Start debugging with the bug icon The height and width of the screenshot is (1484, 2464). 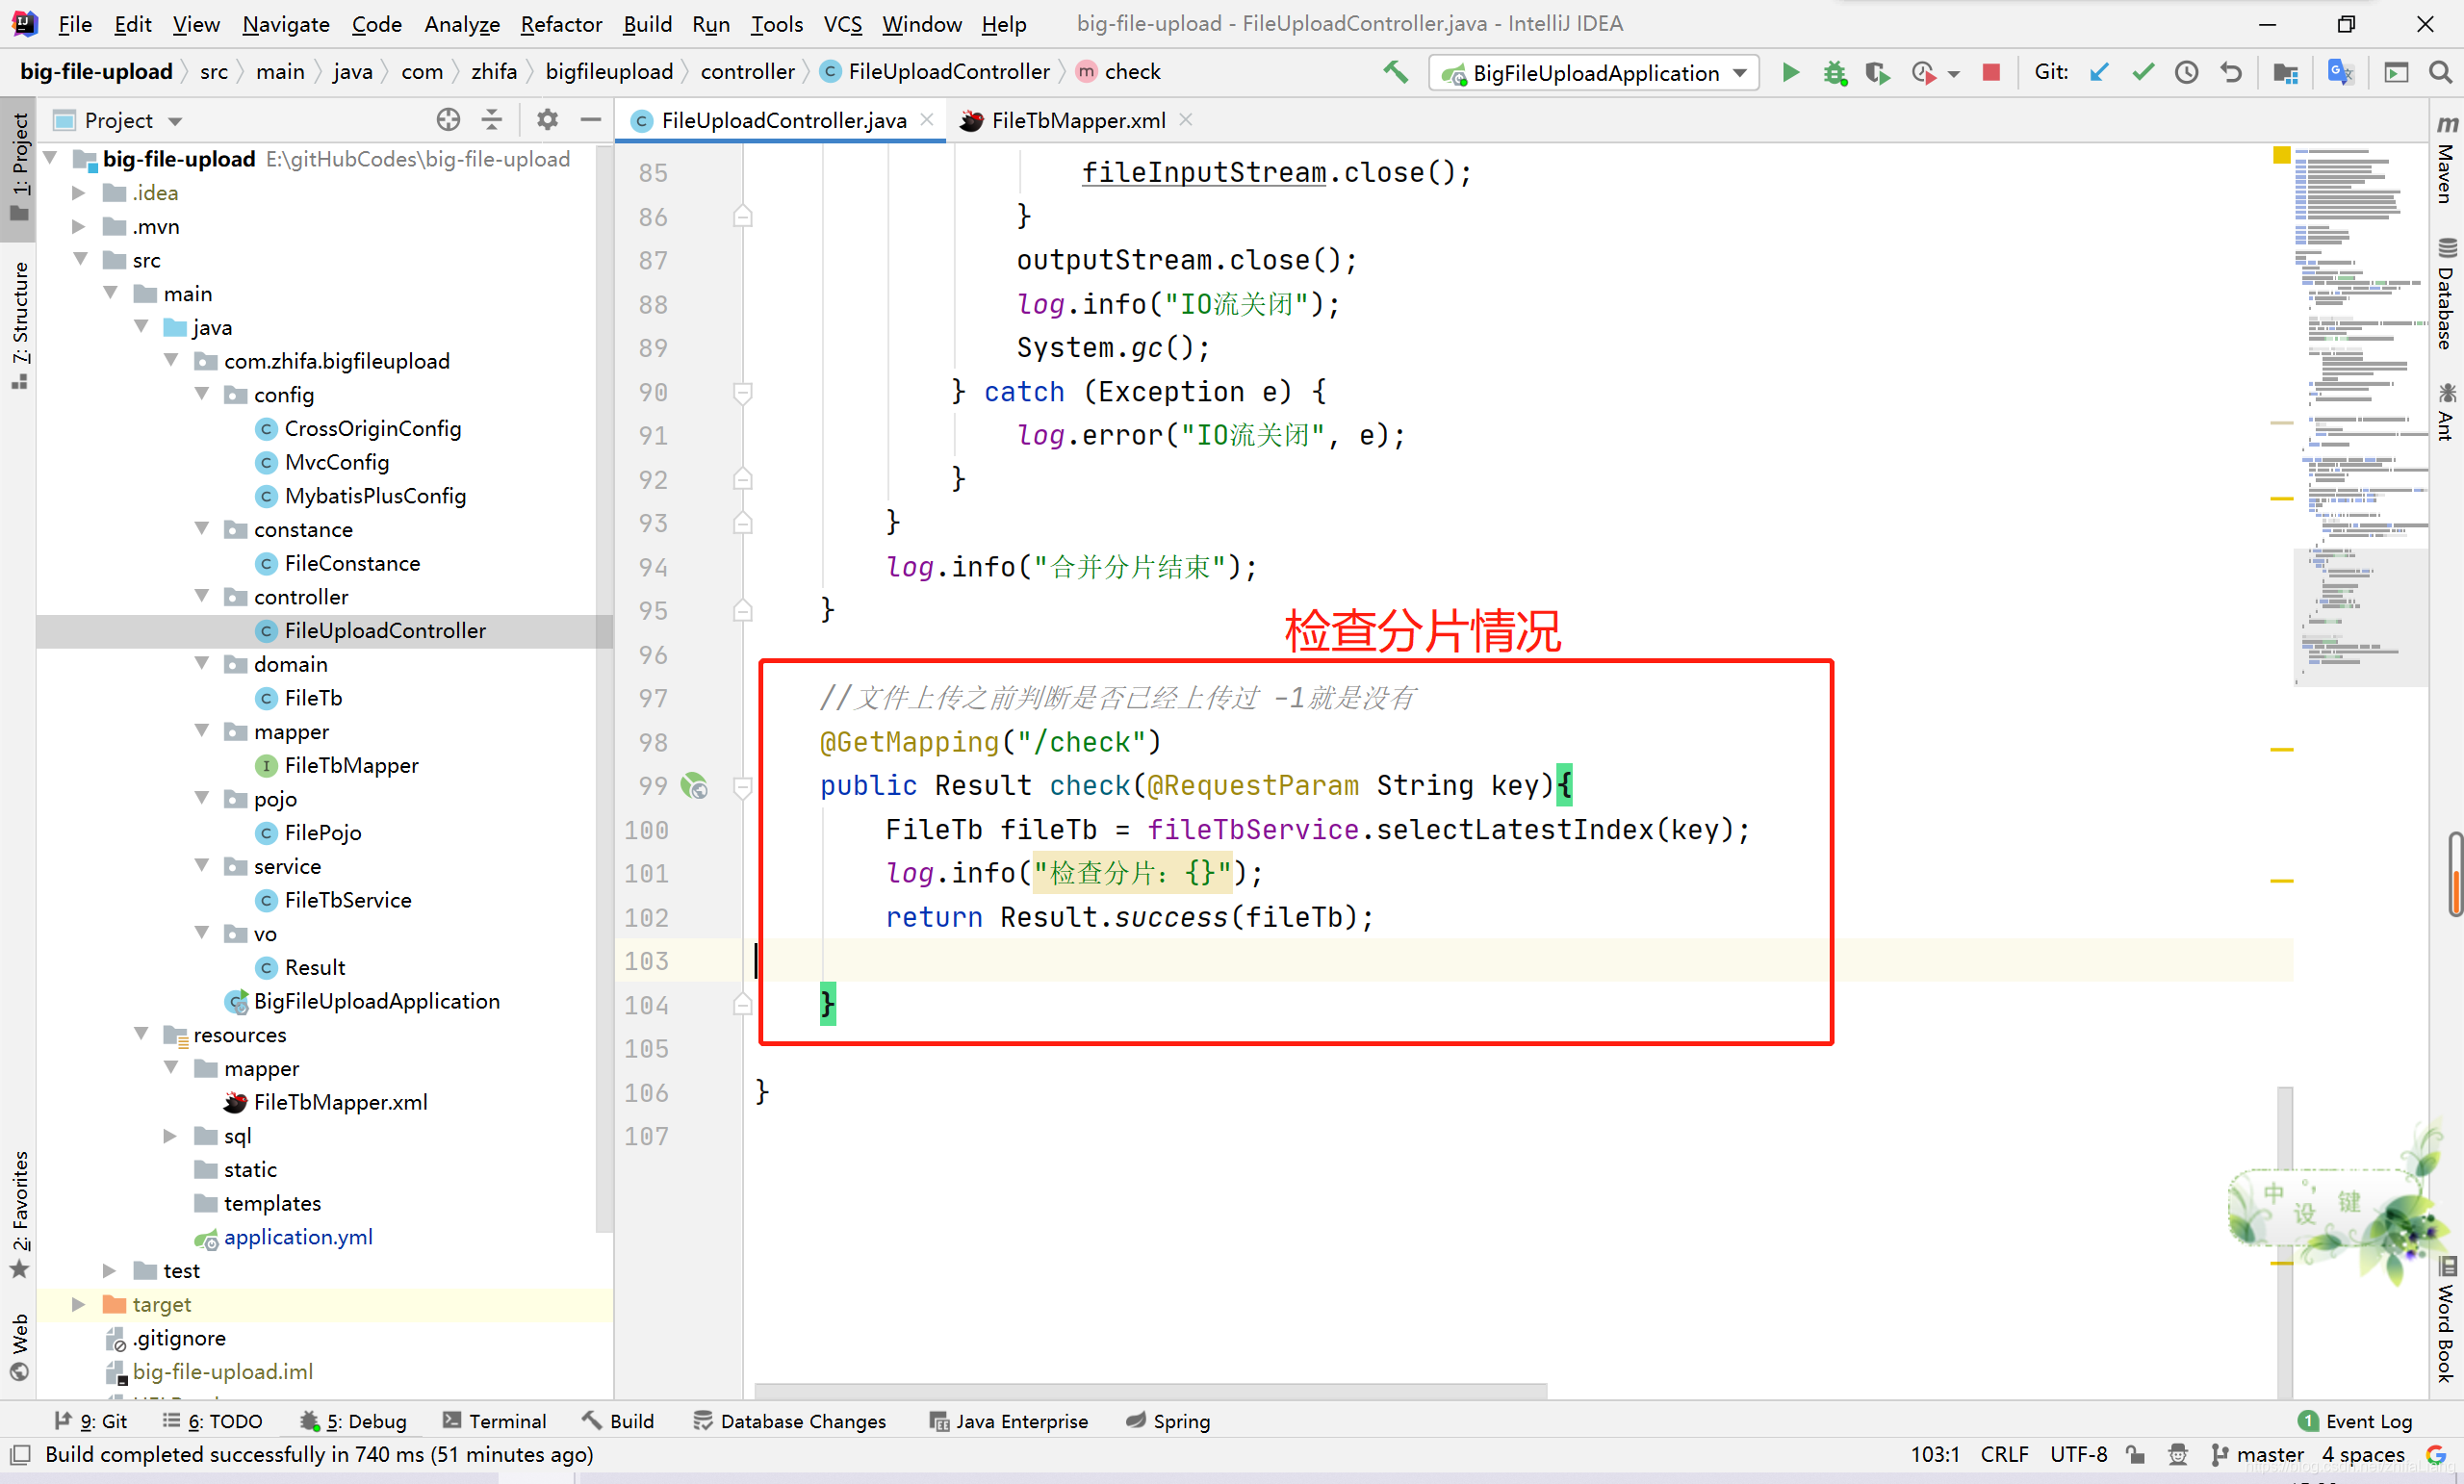coord(1834,72)
